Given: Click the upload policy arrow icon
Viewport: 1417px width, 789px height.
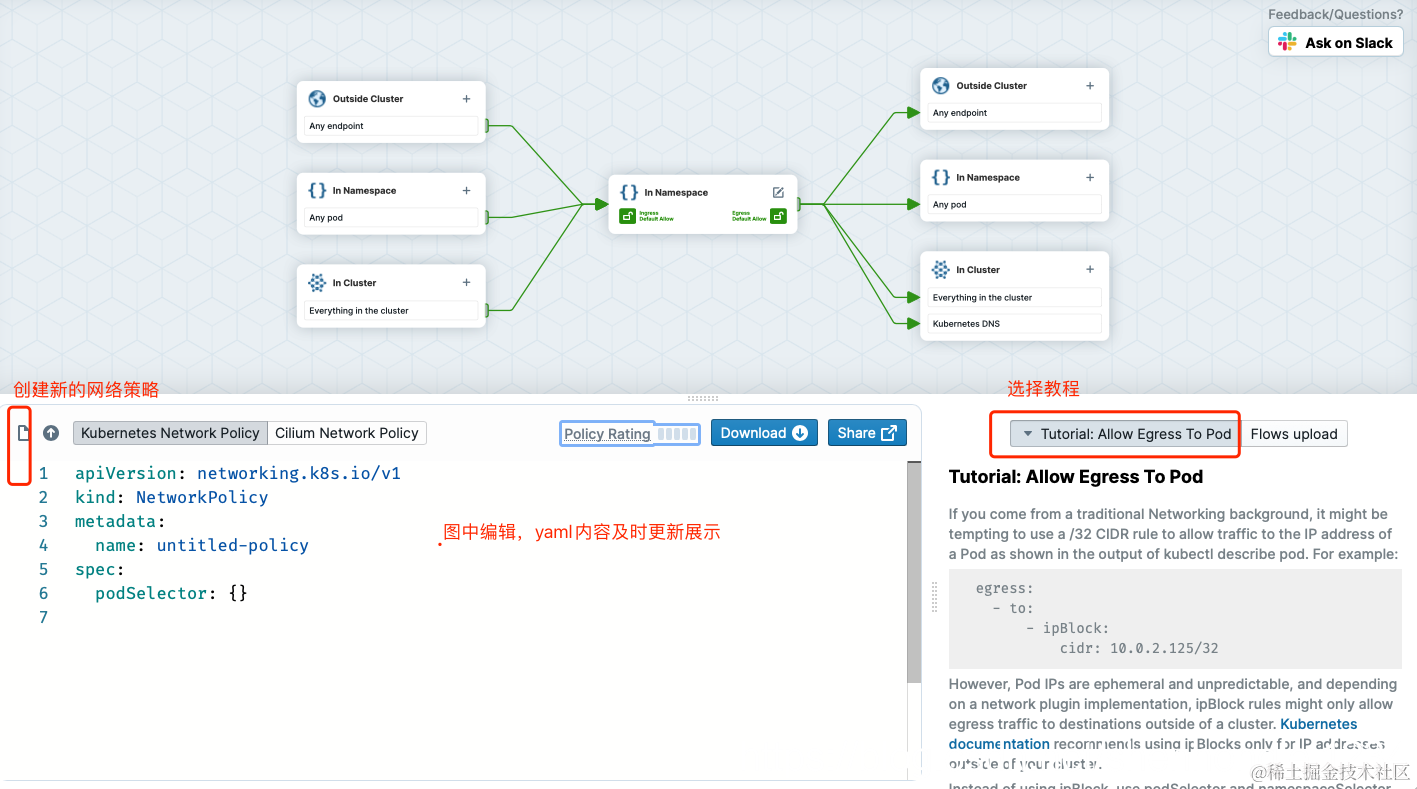Looking at the screenshot, I should coord(50,432).
